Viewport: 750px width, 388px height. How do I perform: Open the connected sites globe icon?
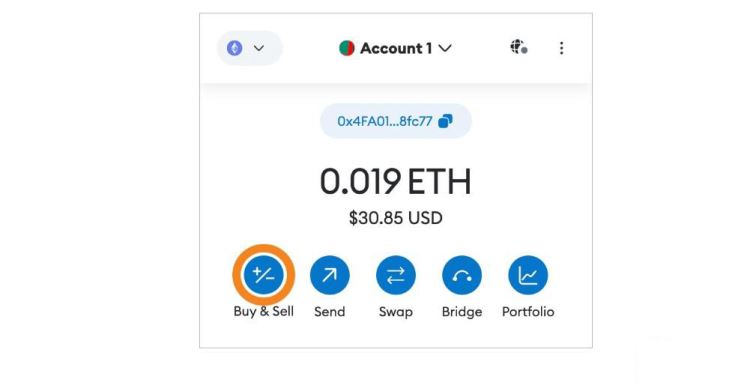click(x=518, y=47)
